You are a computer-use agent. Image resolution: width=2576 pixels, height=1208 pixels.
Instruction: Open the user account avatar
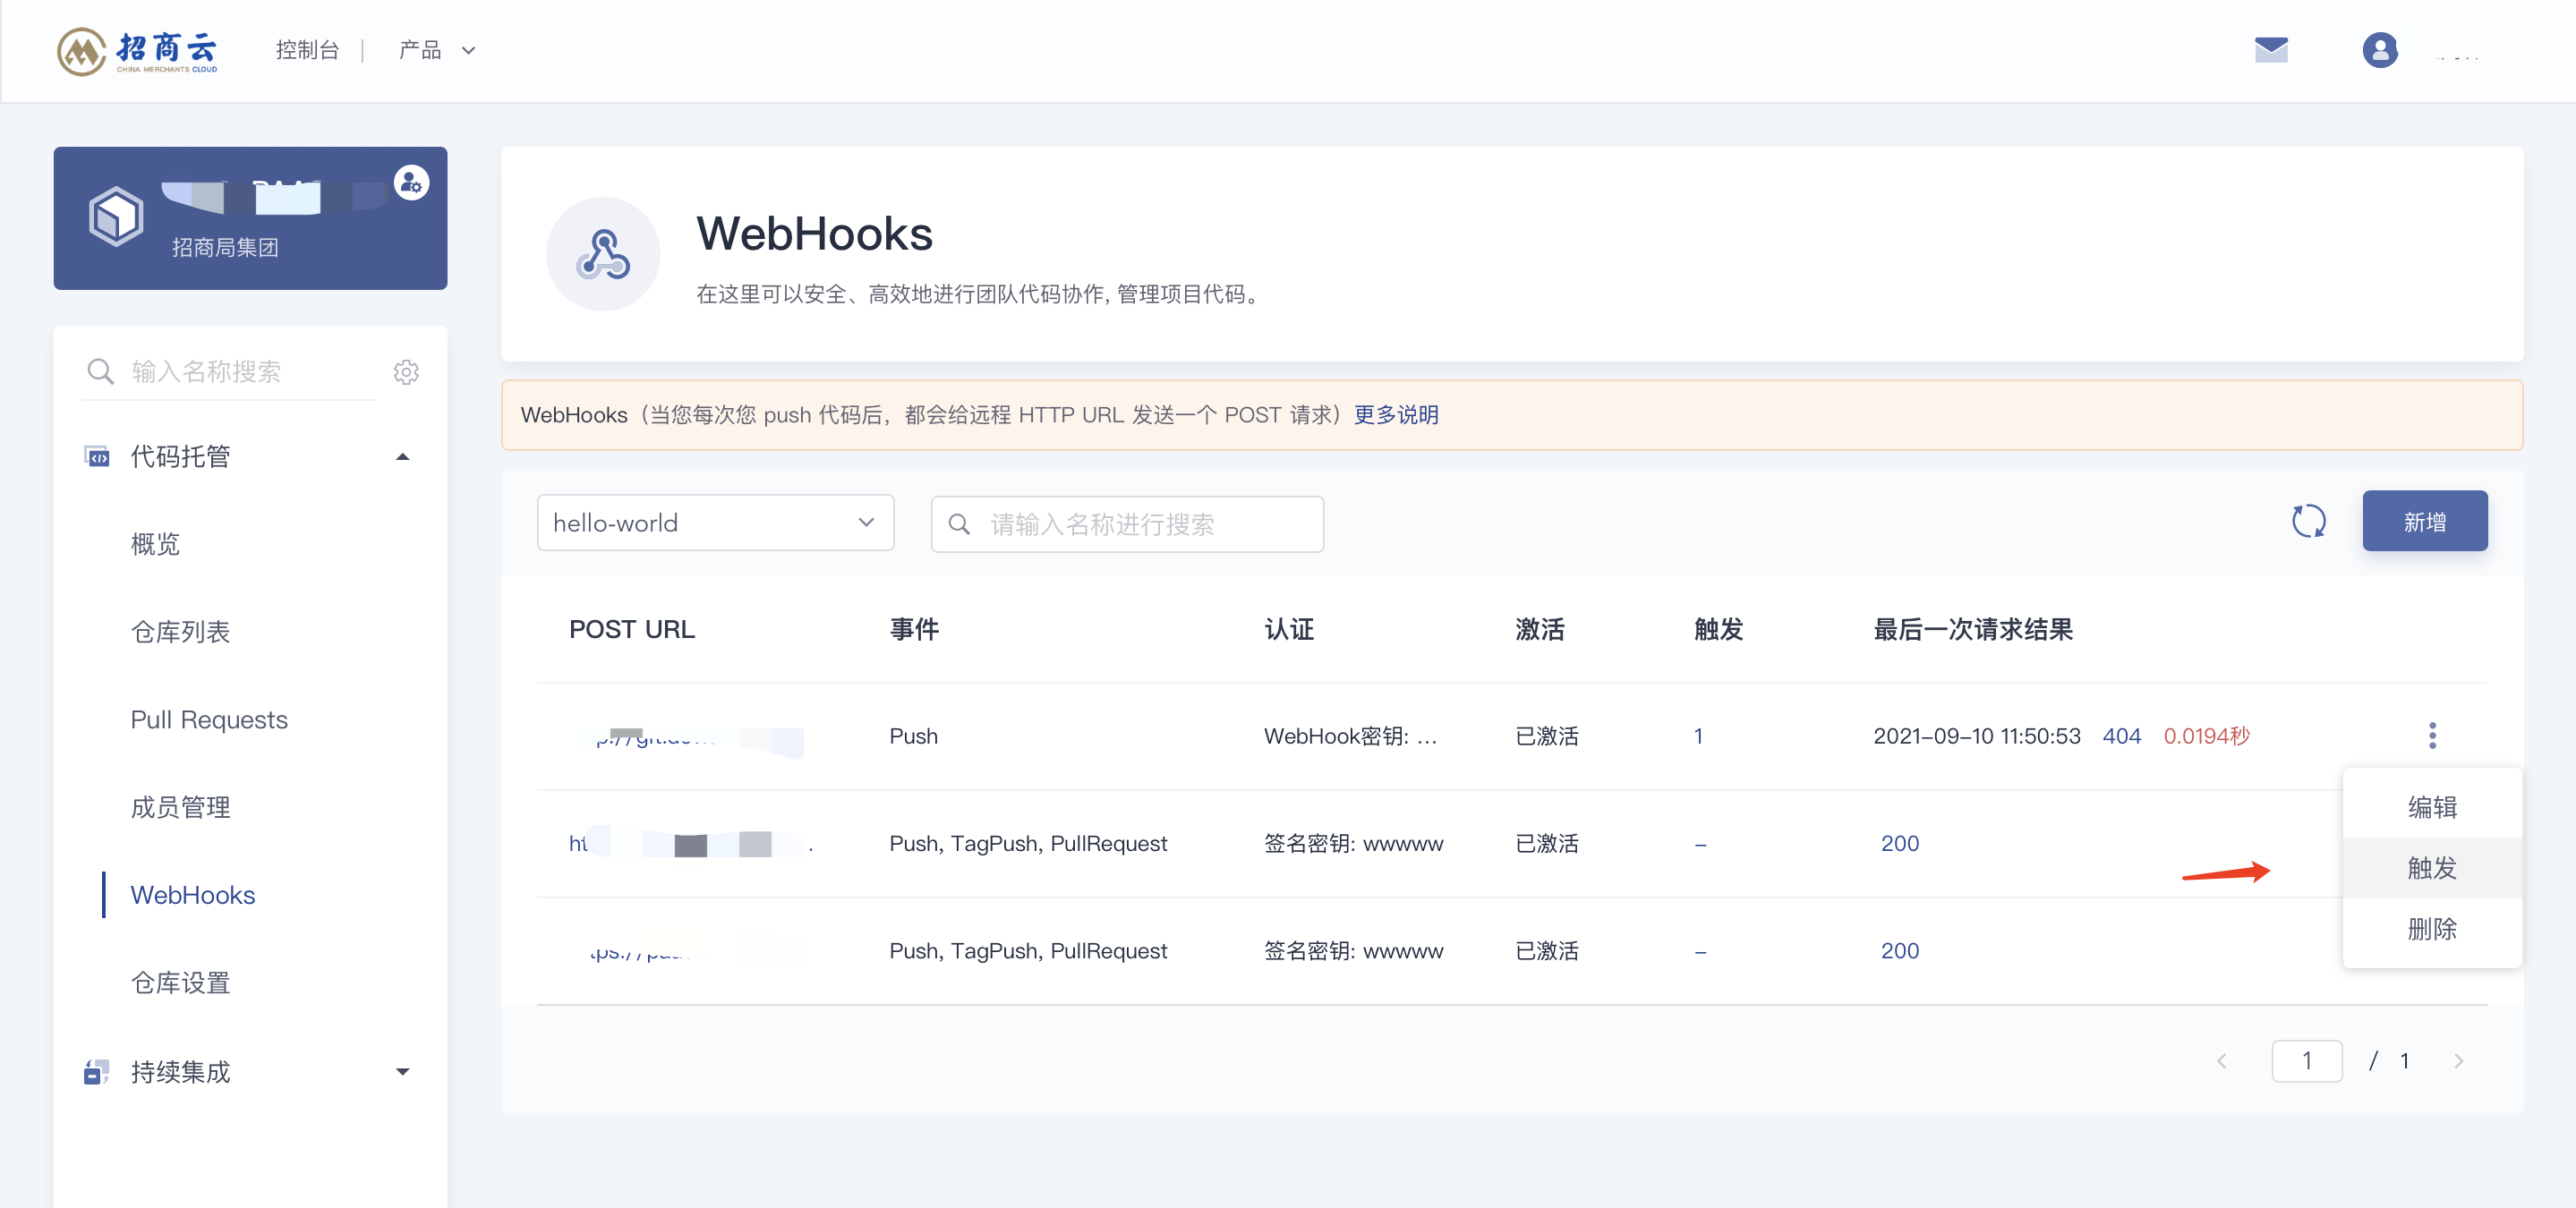click(2380, 50)
